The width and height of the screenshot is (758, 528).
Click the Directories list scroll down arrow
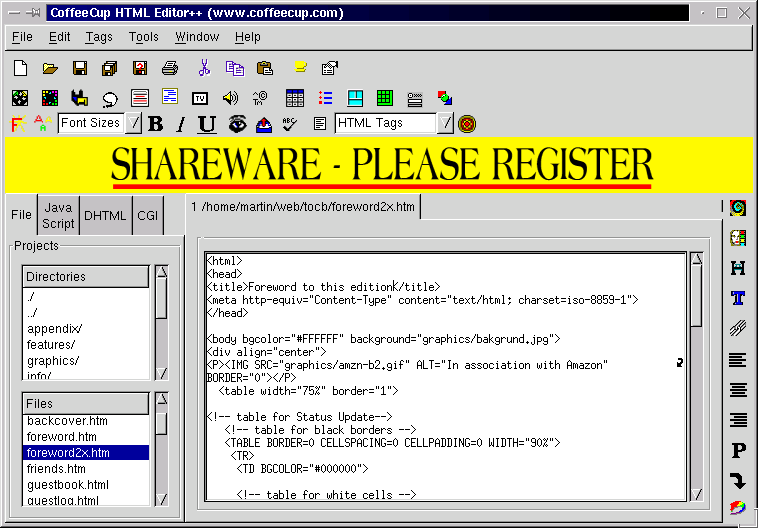click(x=162, y=374)
